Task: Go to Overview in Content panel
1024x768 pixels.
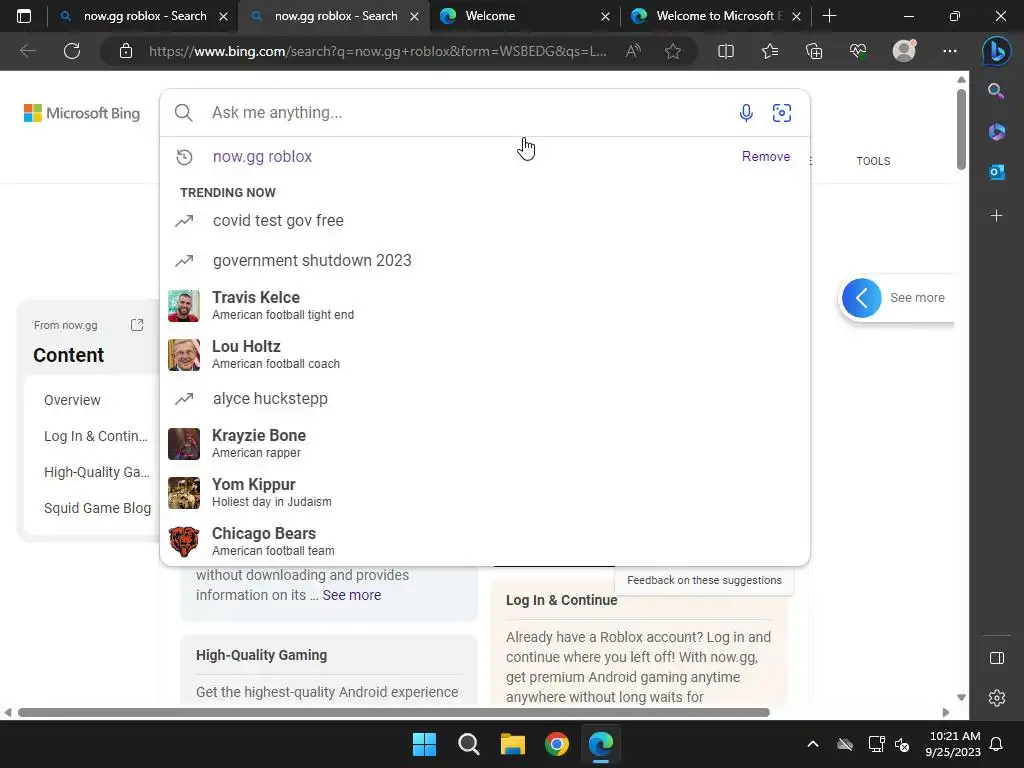Action: click(72, 400)
